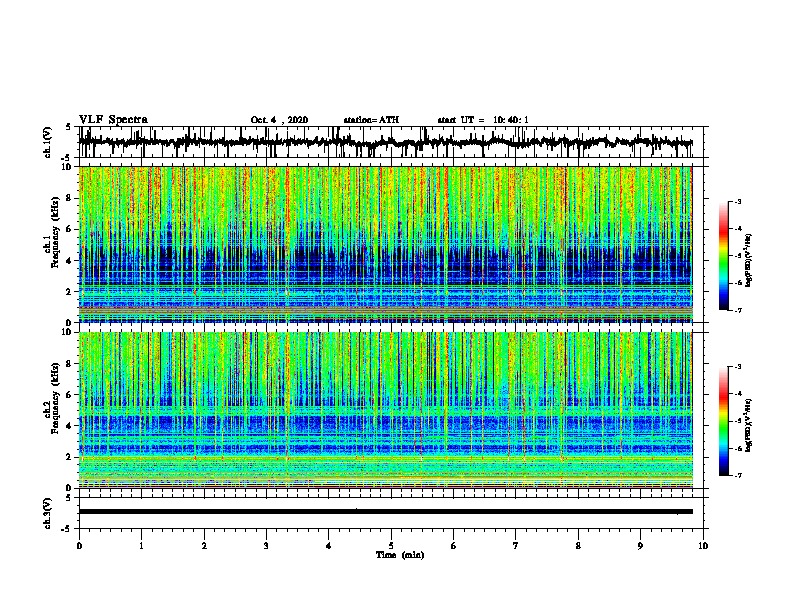This screenshot has width=792, height=612.
Task: Click the ch.1 "Frequency (kHz)" axis label
Action: (x=55, y=232)
